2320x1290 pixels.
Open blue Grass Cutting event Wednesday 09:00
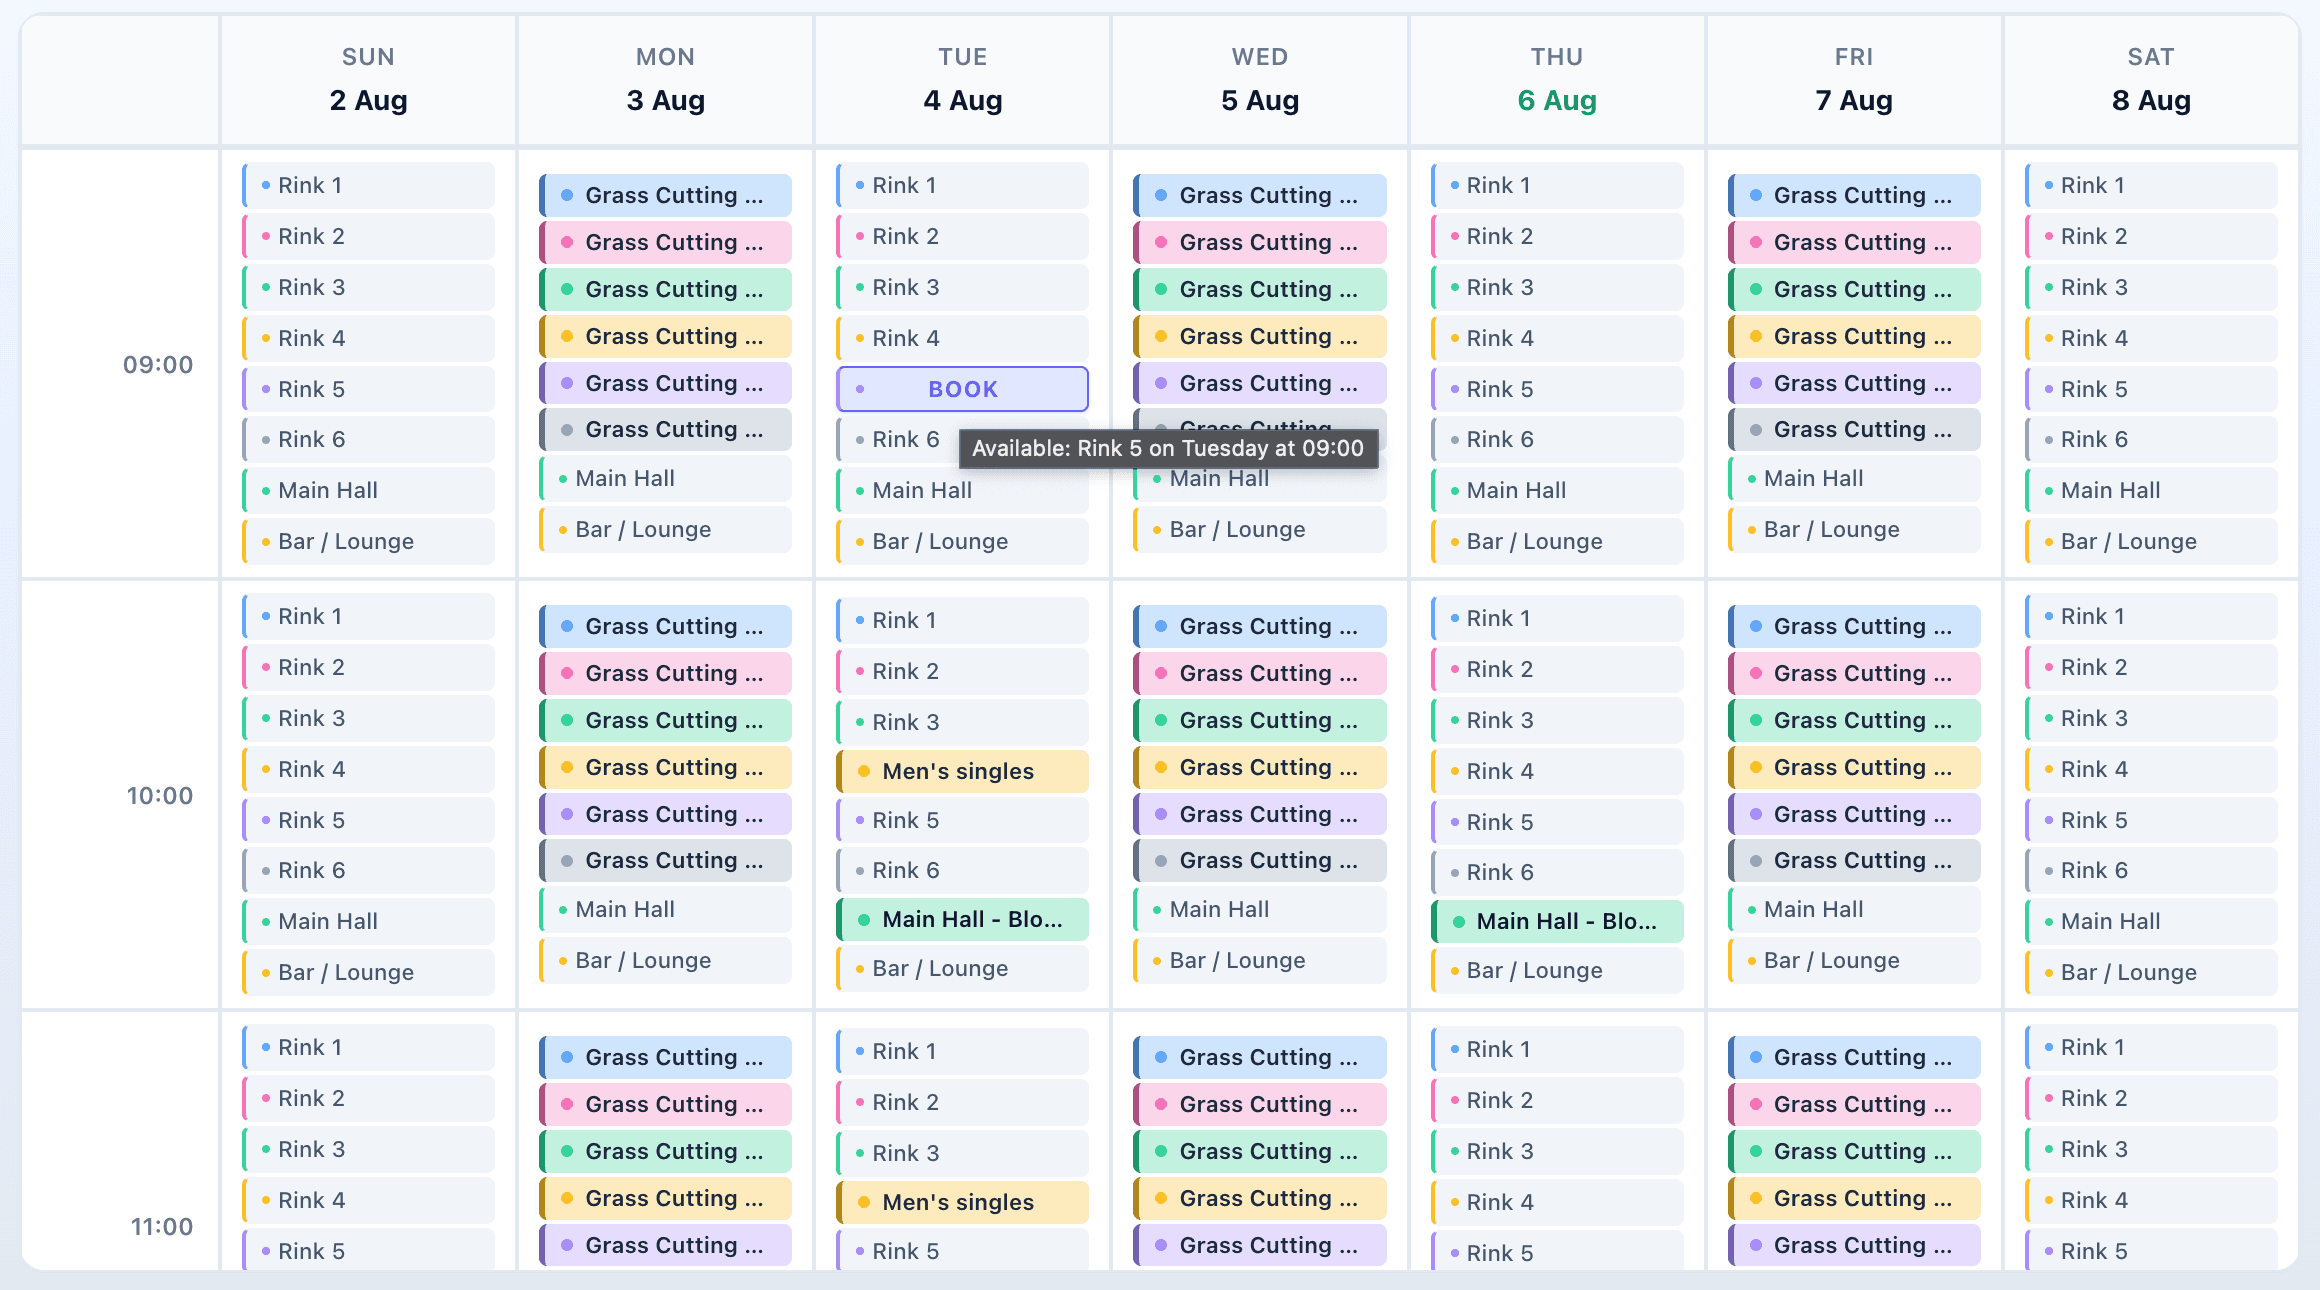1259,195
